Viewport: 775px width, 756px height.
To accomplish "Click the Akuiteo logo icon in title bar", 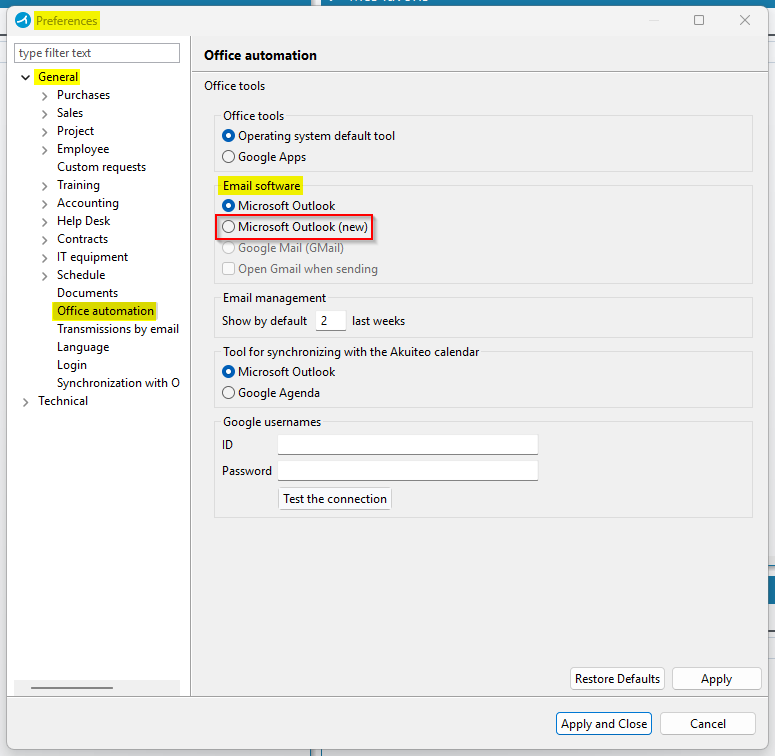I will (23, 20).
